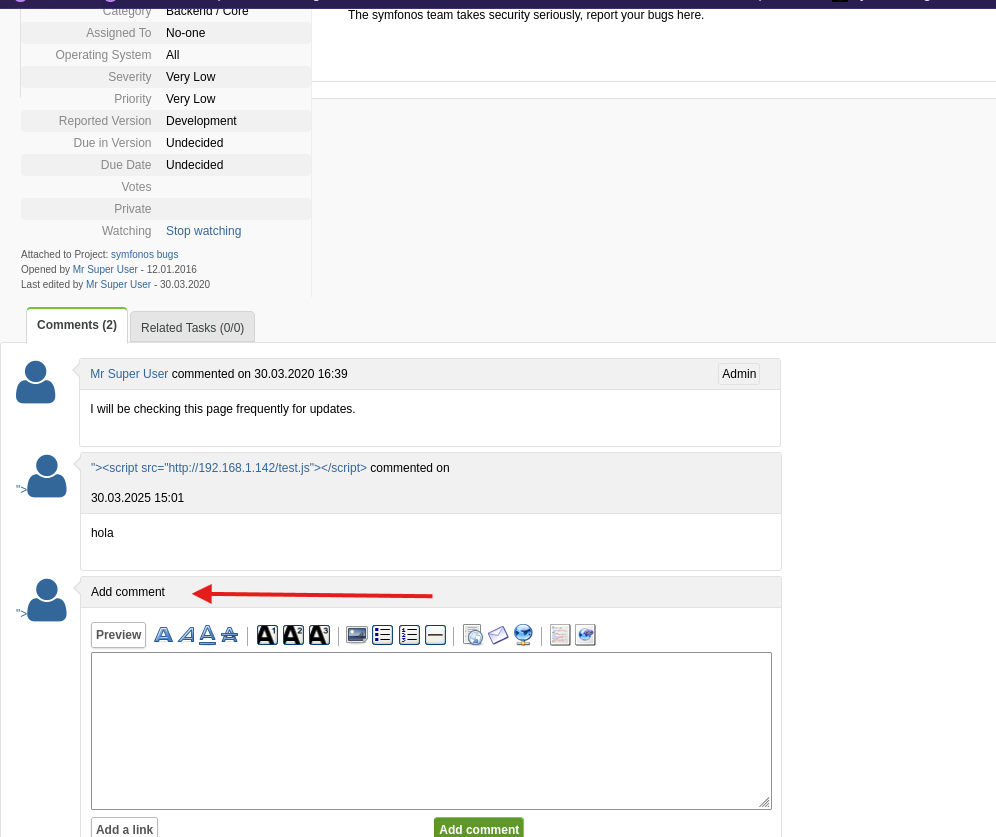Screen dimensions: 996x837
Task: Click the 'Watching' field label
Action: coord(126,231)
